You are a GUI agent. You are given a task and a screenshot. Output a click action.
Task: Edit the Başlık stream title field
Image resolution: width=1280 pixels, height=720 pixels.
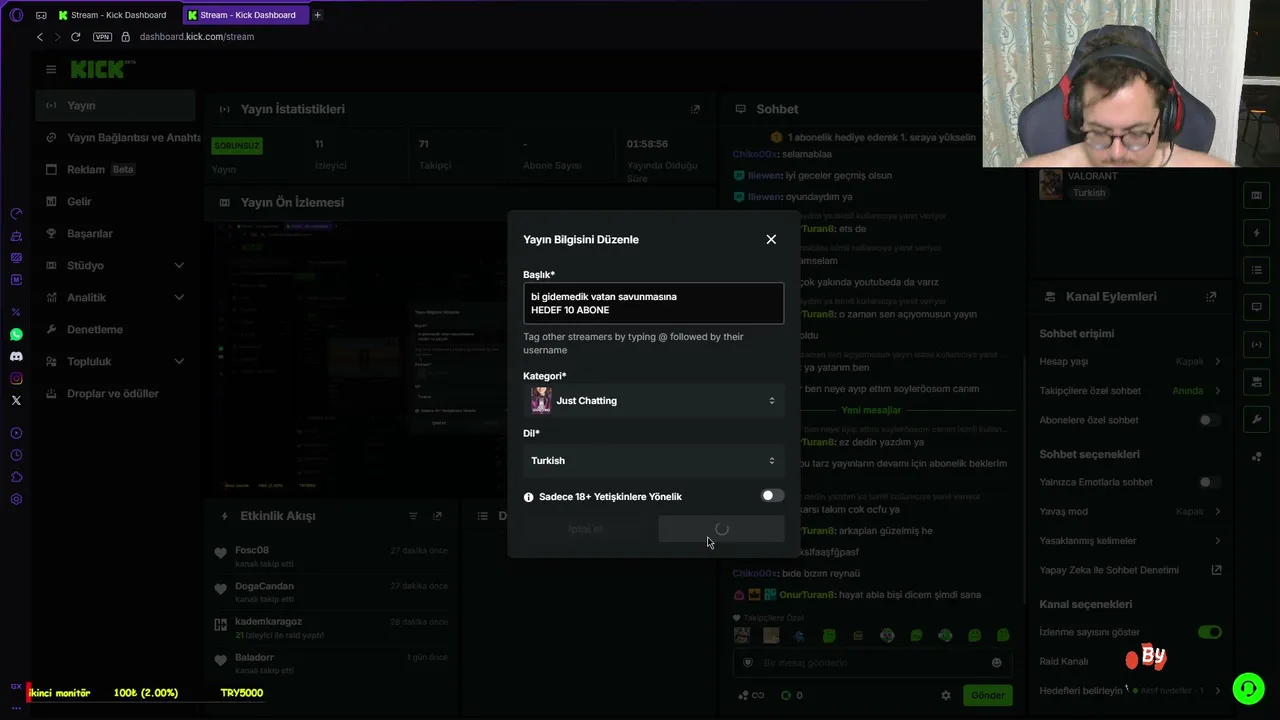click(x=653, y=303)
